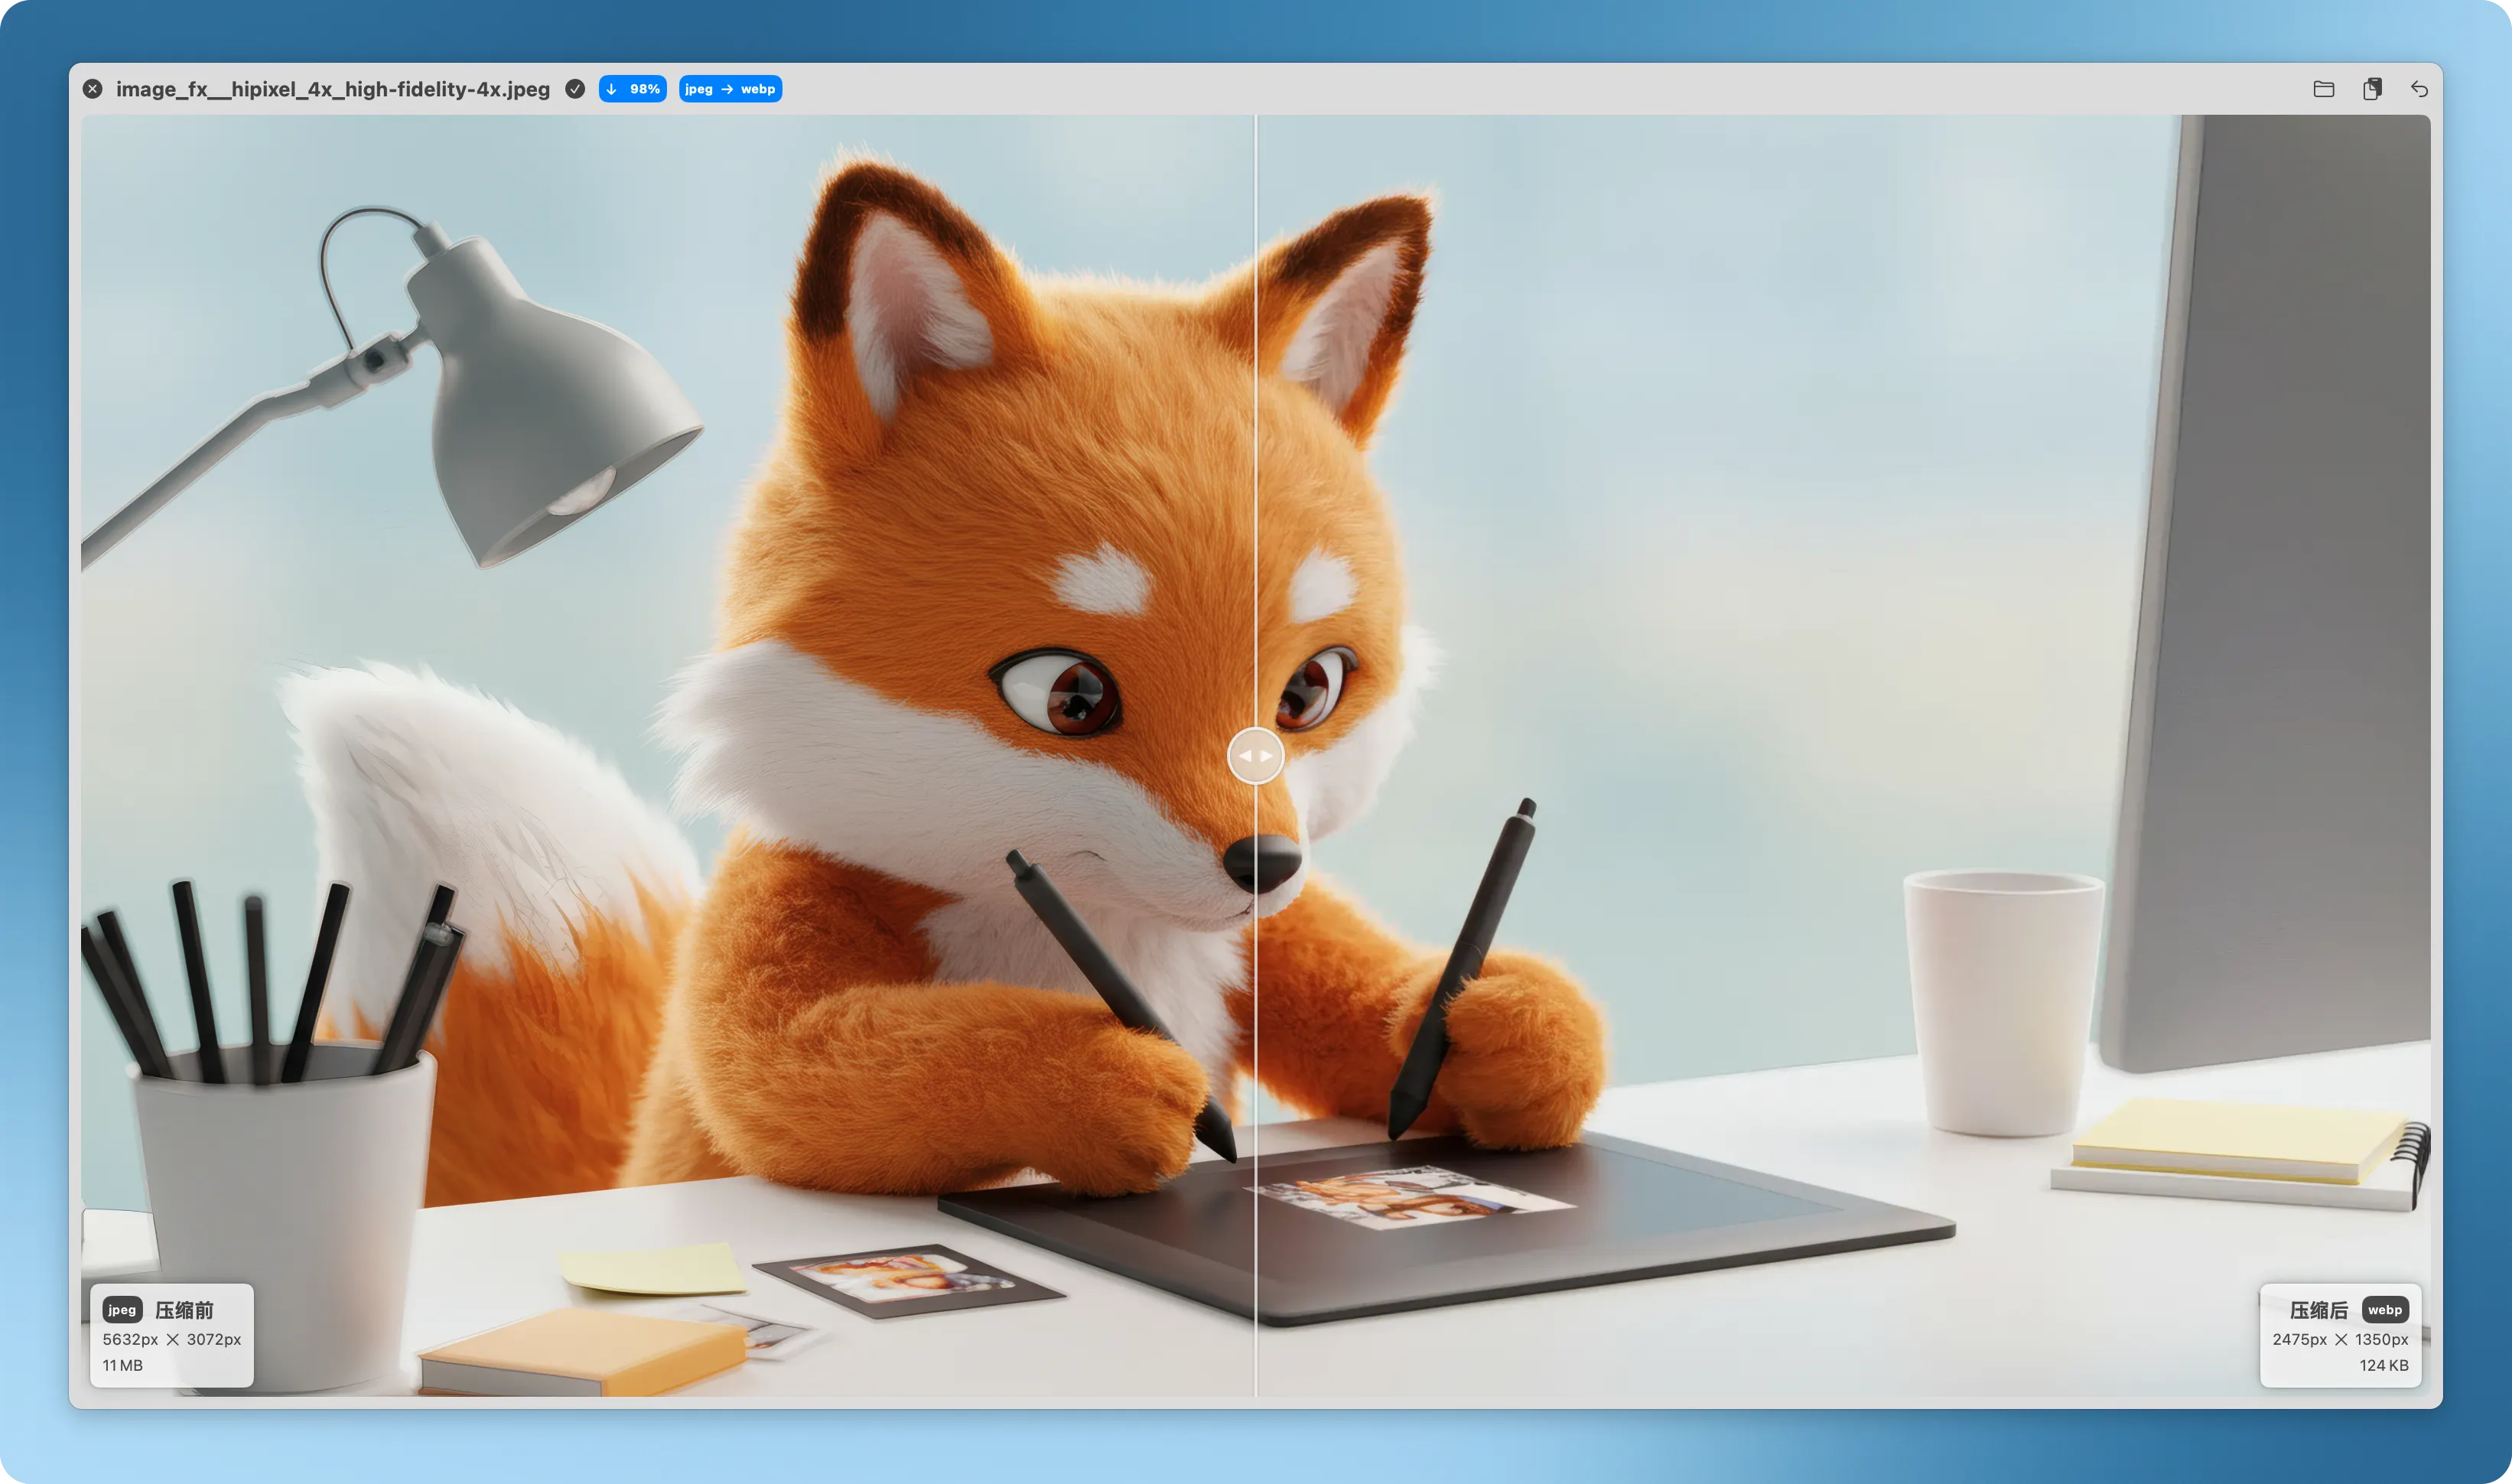Image resolution: width=2512 pixels, height=1484 pixels.
Task: Click the 压缩后 label
Action: click(2318, 1310)
